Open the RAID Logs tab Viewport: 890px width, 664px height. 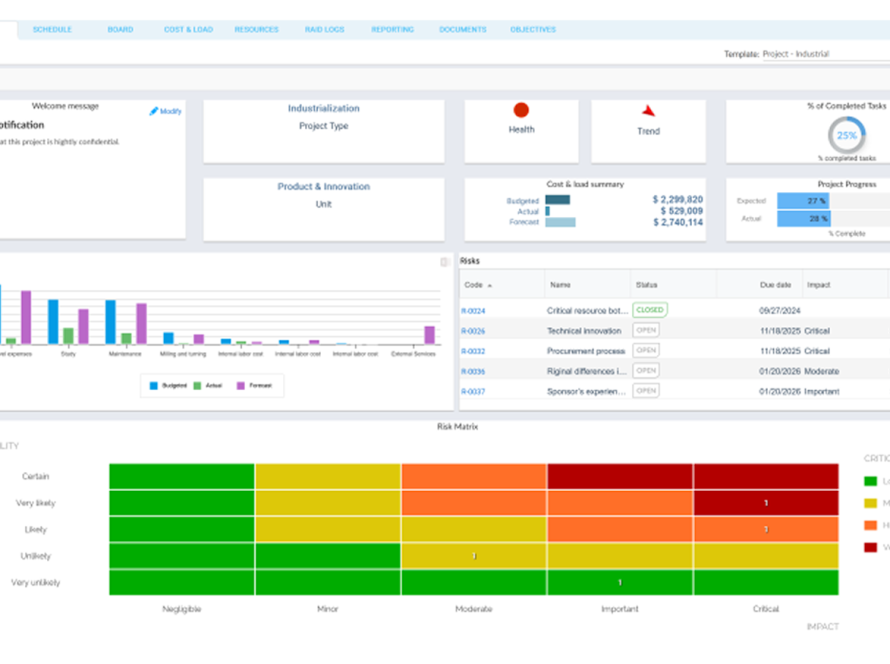tap(325, 30)
